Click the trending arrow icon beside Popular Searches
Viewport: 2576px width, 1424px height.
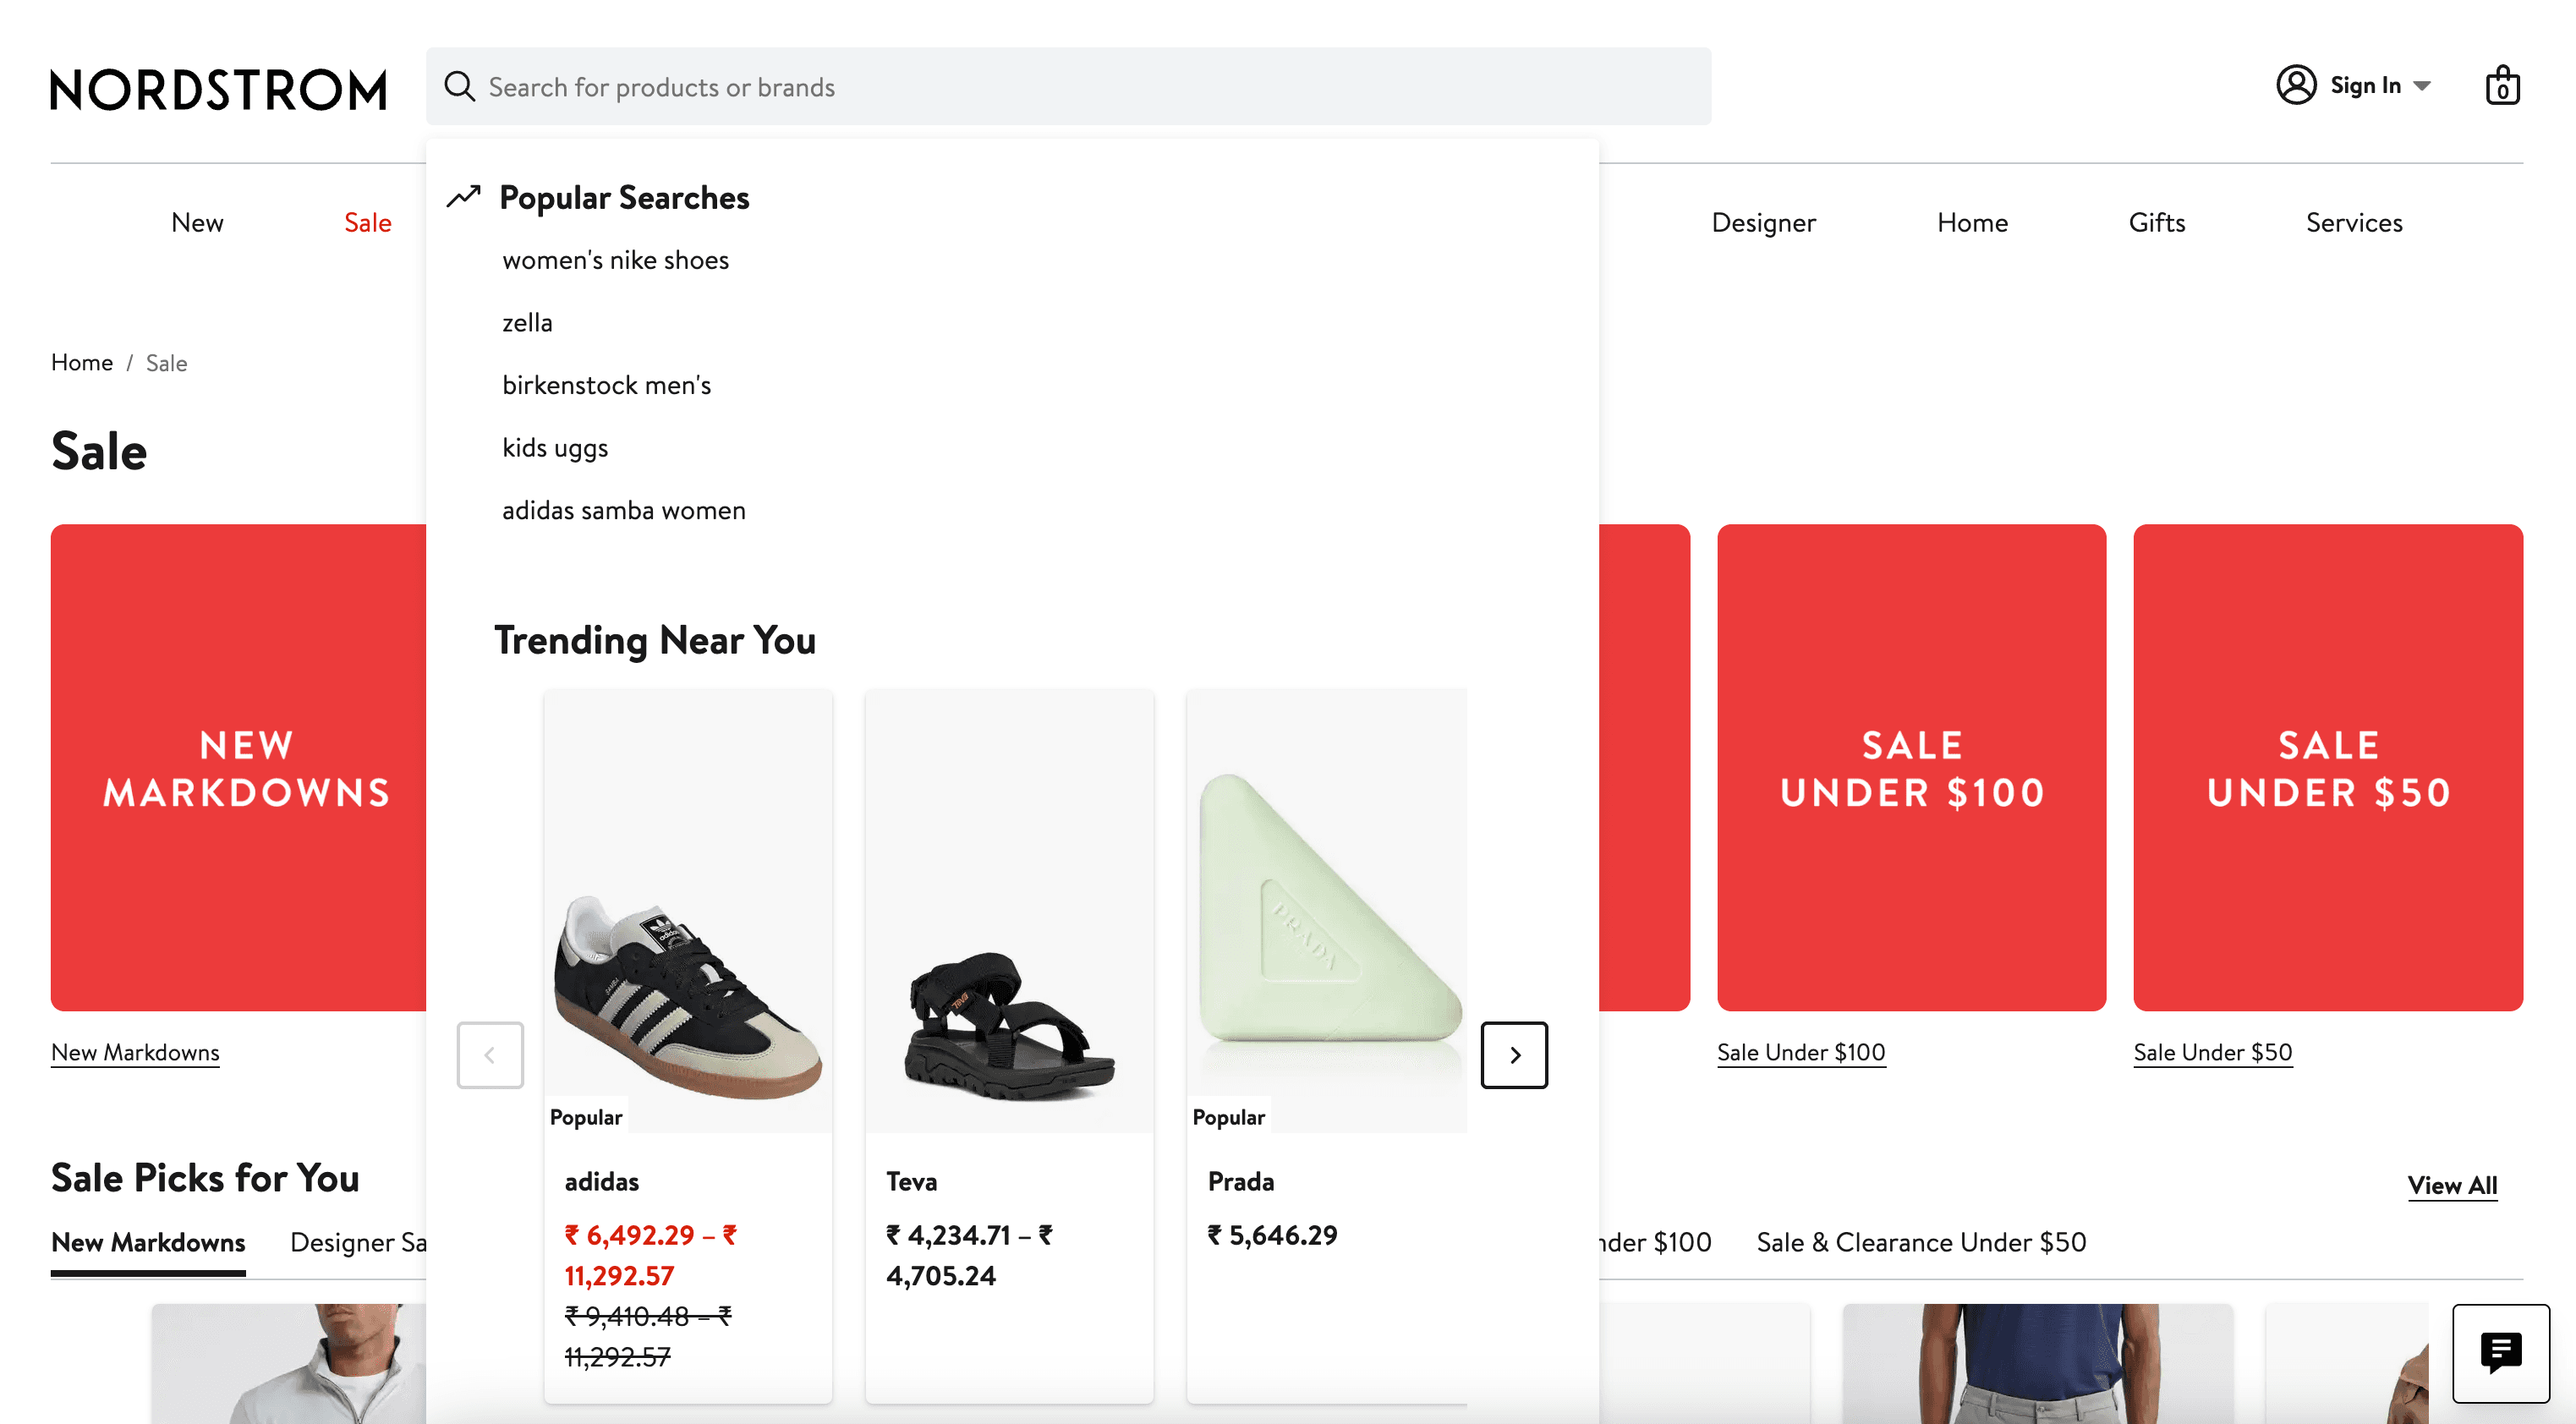pyautogui.click(x=463, y=197)
